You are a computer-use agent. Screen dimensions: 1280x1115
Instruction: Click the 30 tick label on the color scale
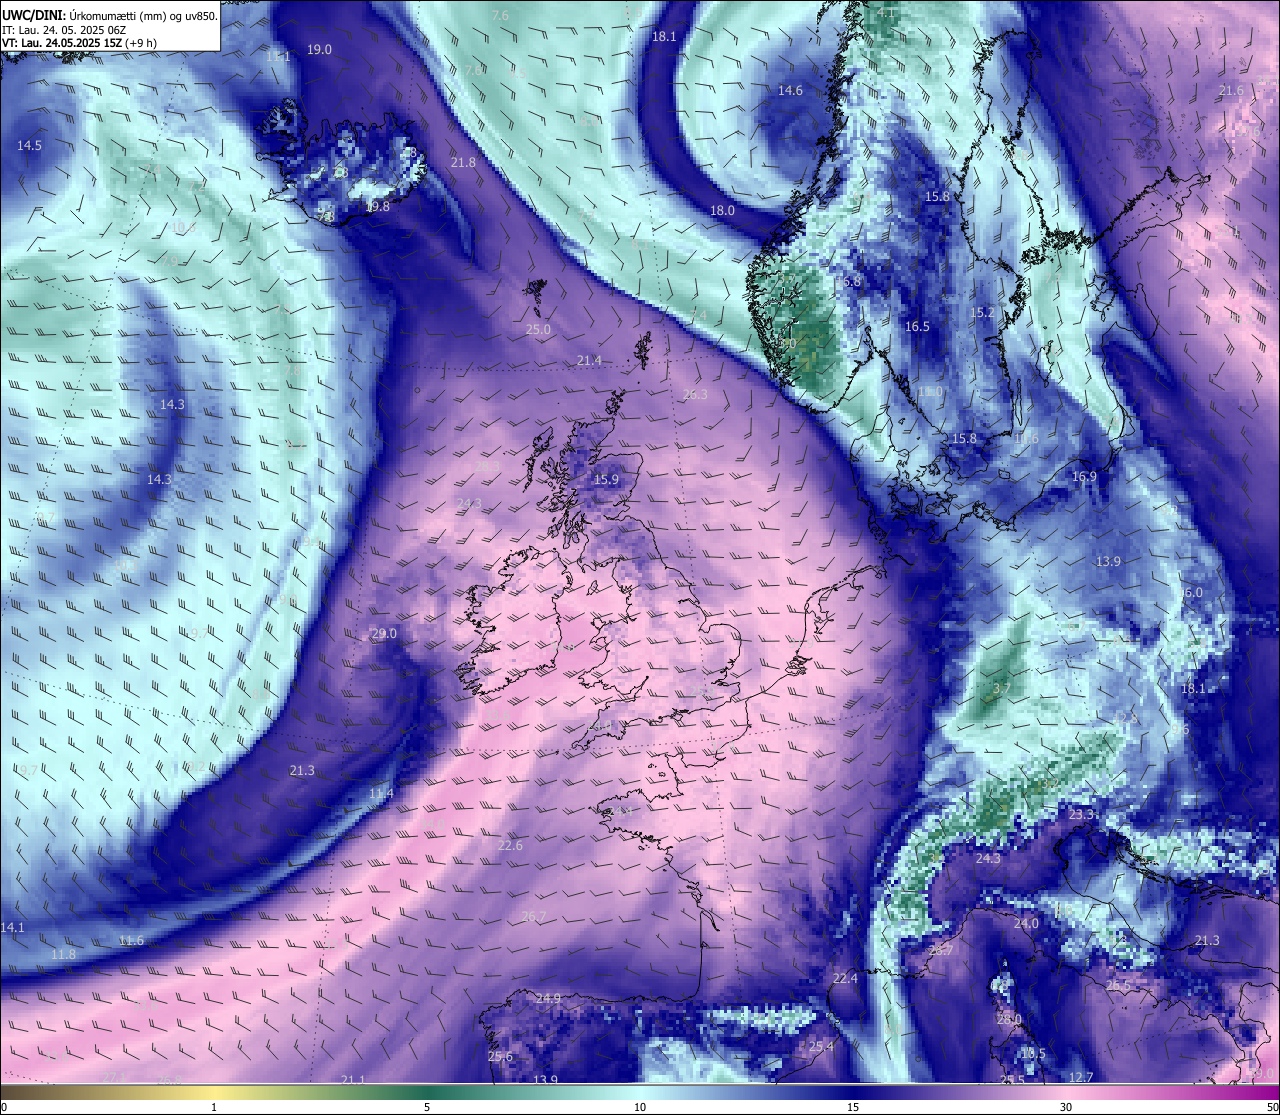(x=1066, y=1107)
